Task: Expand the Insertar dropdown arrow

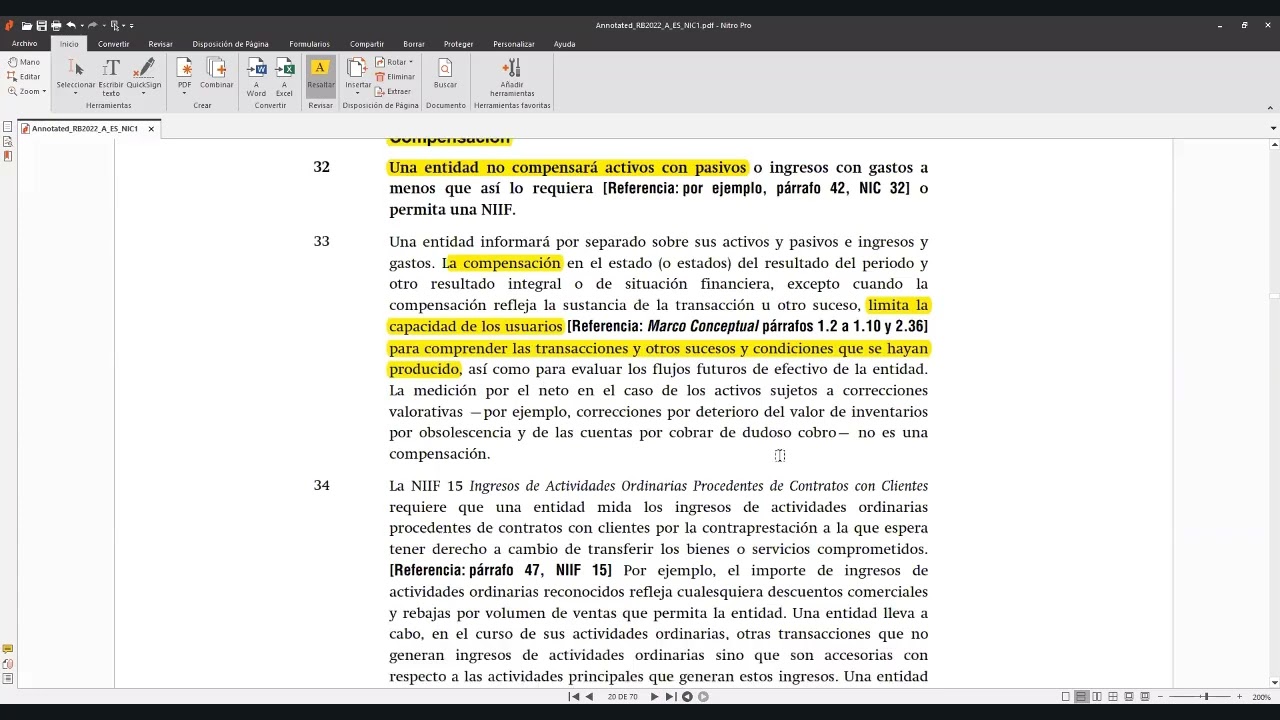Action: pos(358,93)
